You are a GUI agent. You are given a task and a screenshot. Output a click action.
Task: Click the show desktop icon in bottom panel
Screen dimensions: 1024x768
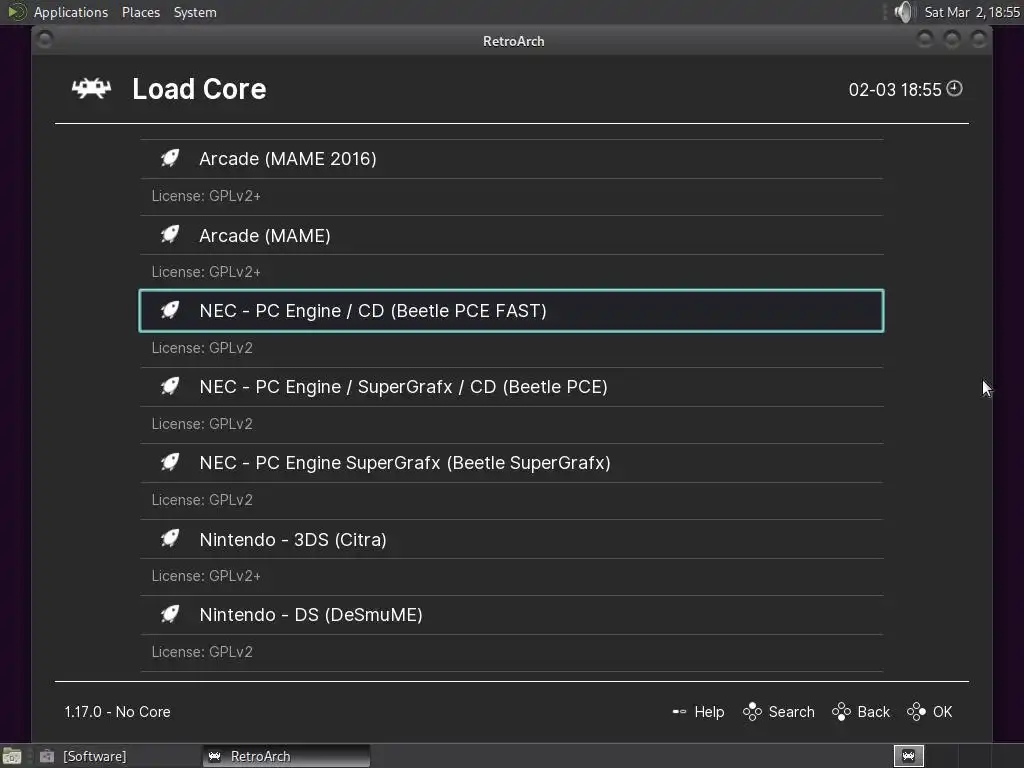click(x=11, y=756)
